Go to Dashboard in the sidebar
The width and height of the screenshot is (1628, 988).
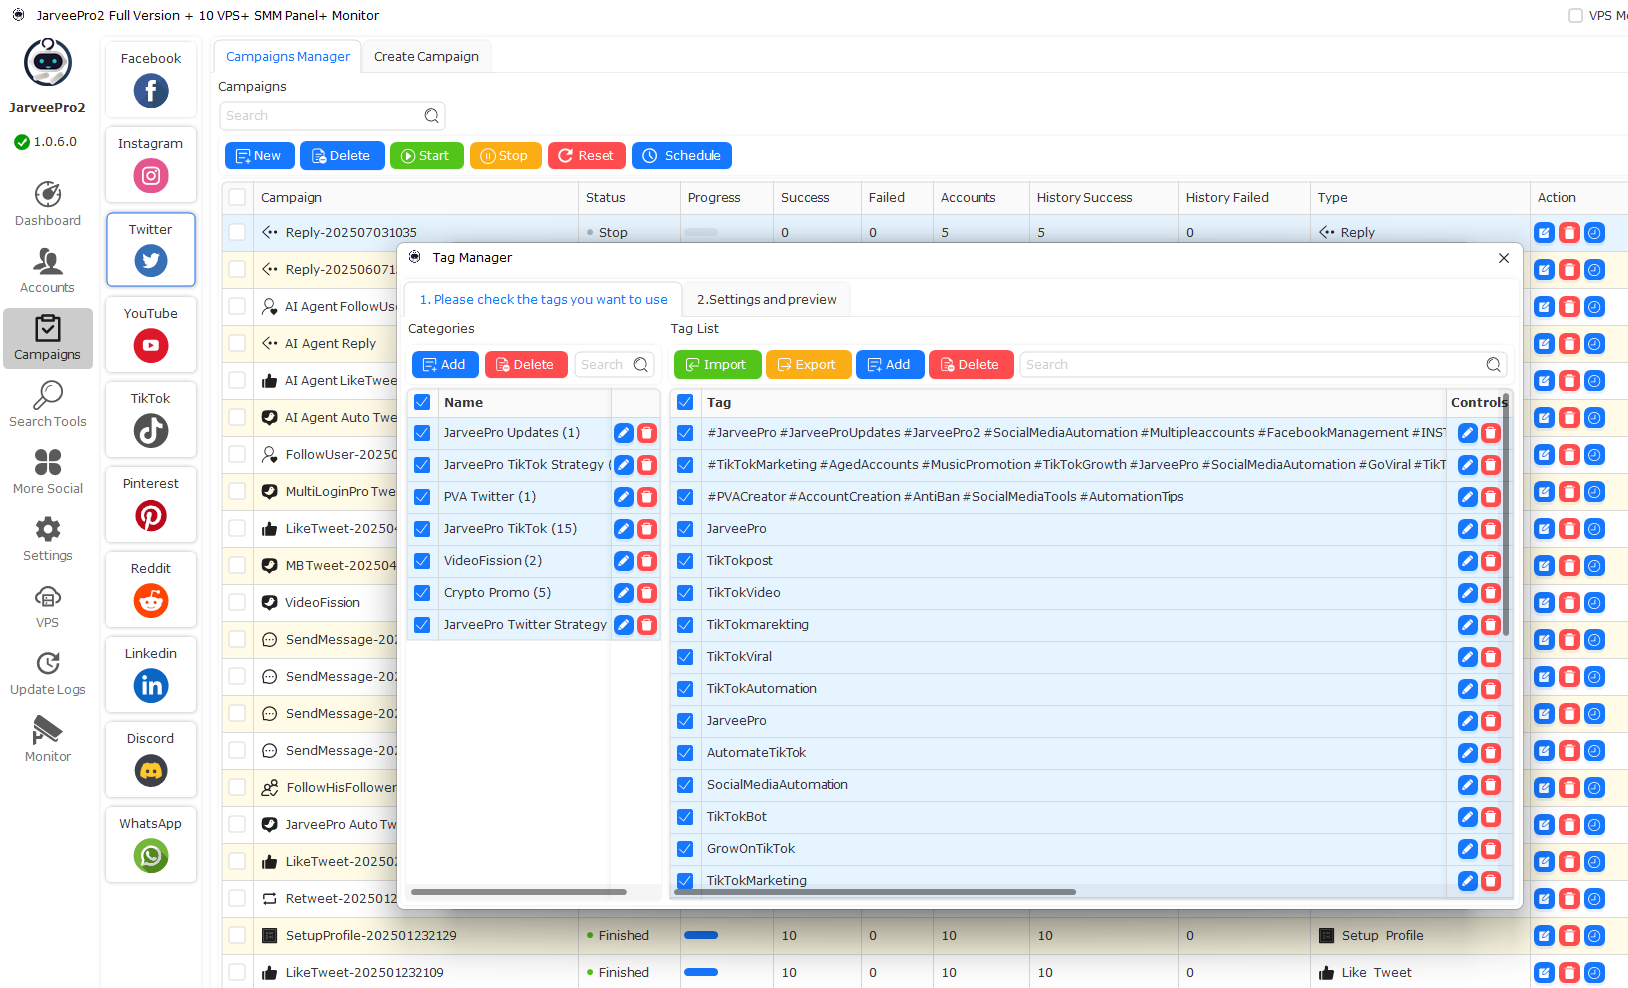tap(48, 204)
